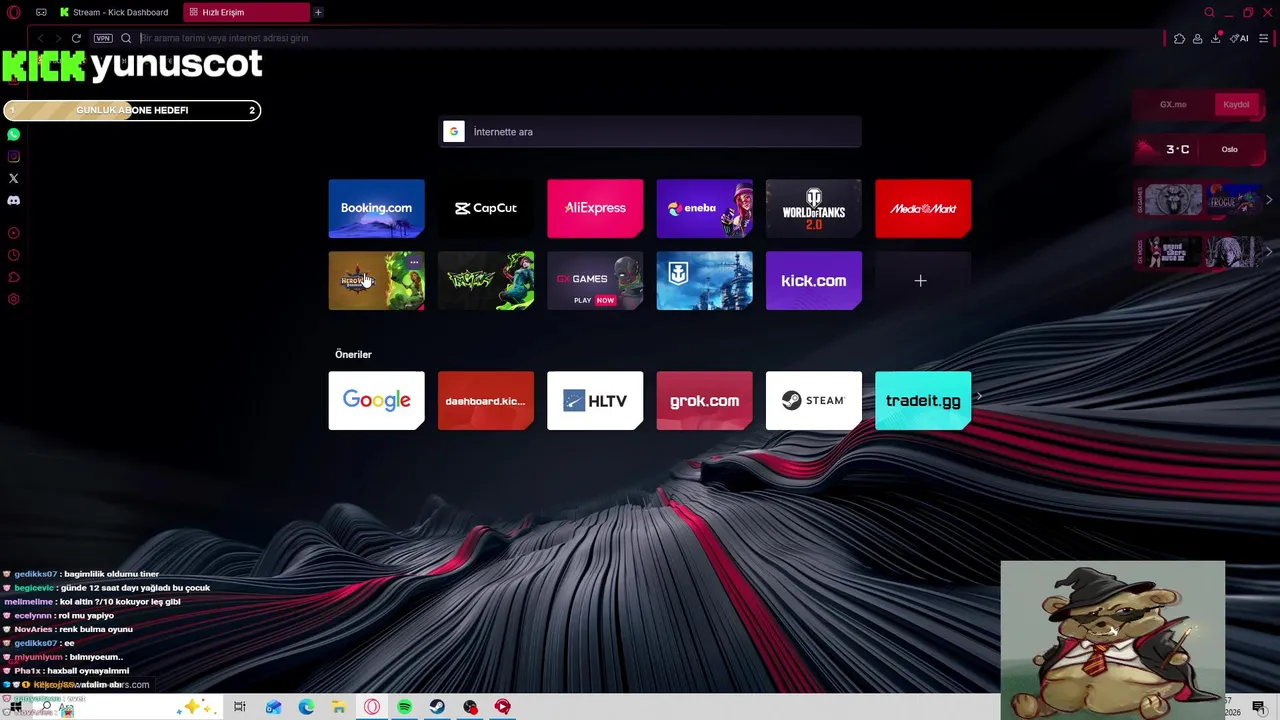Open the GX Games Play Now tile

(595, 281)
